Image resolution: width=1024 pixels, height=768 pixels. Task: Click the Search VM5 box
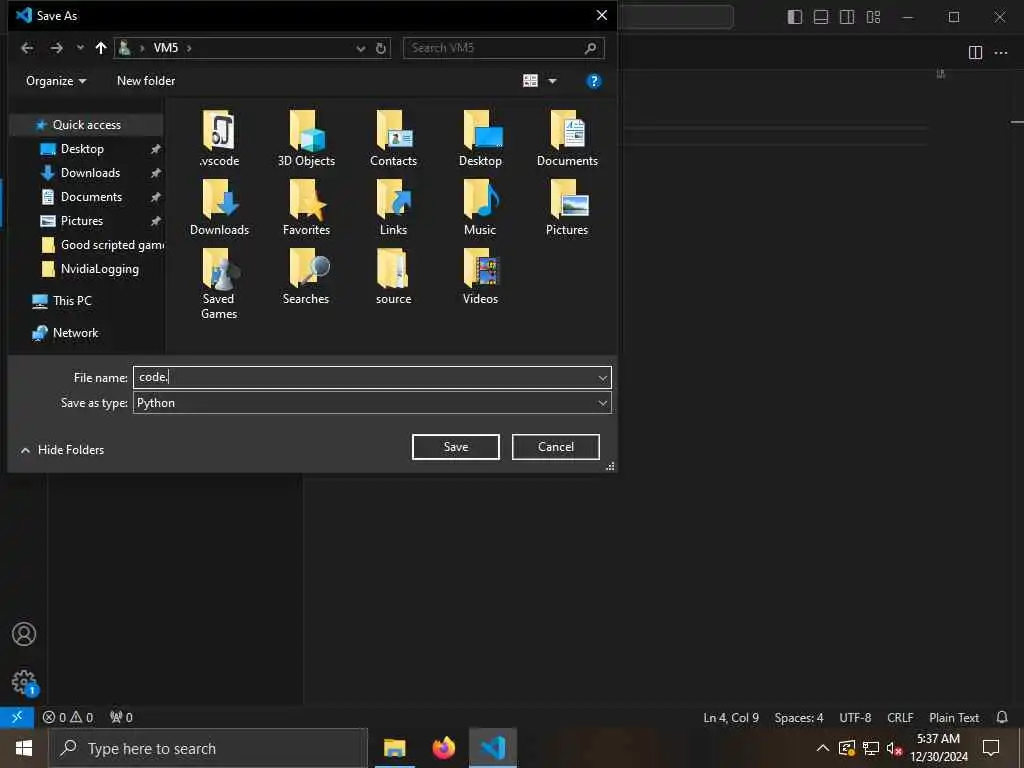[x=504, y=48]
